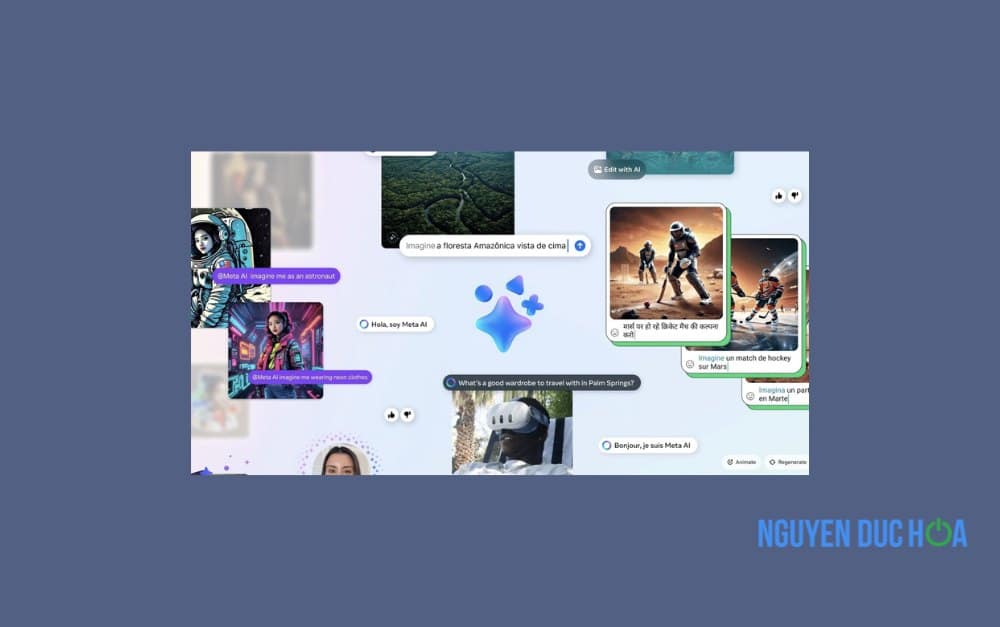Click the thumbs up icon near Edit with AI
This screenshot has height=627, width=1000.
coord(779,196)
